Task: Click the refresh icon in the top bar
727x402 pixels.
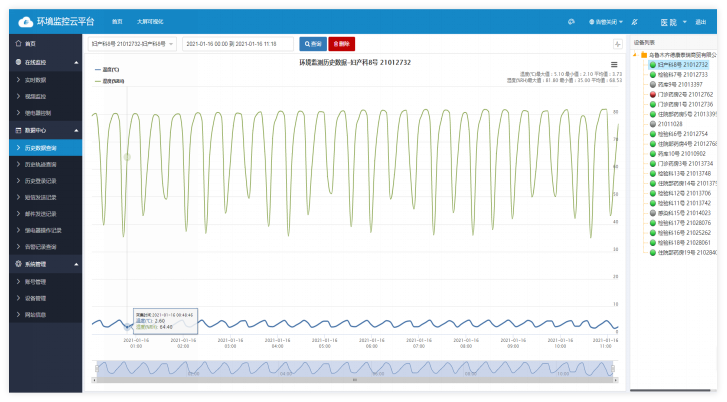Action: click(571, 22)
